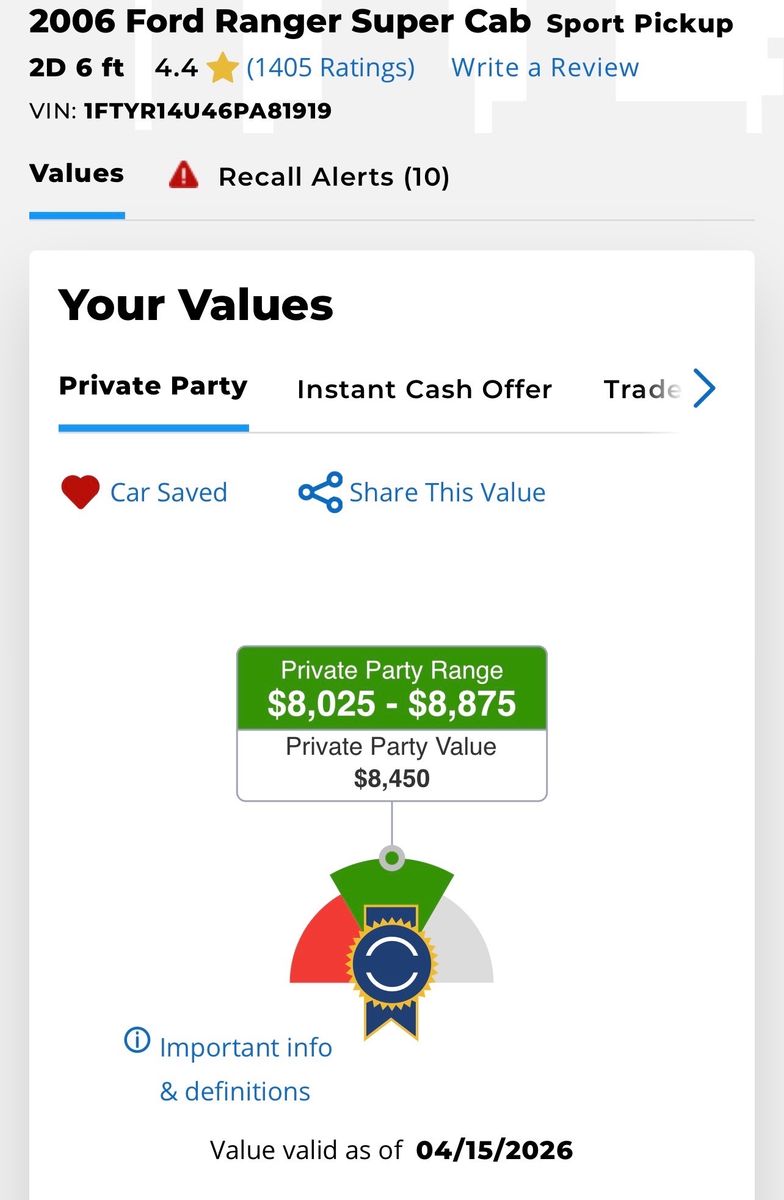Click the info icon near Important info
The width and height of the screenshot is (784, 1200).
pyautogui.click(x=136, y=1041)
